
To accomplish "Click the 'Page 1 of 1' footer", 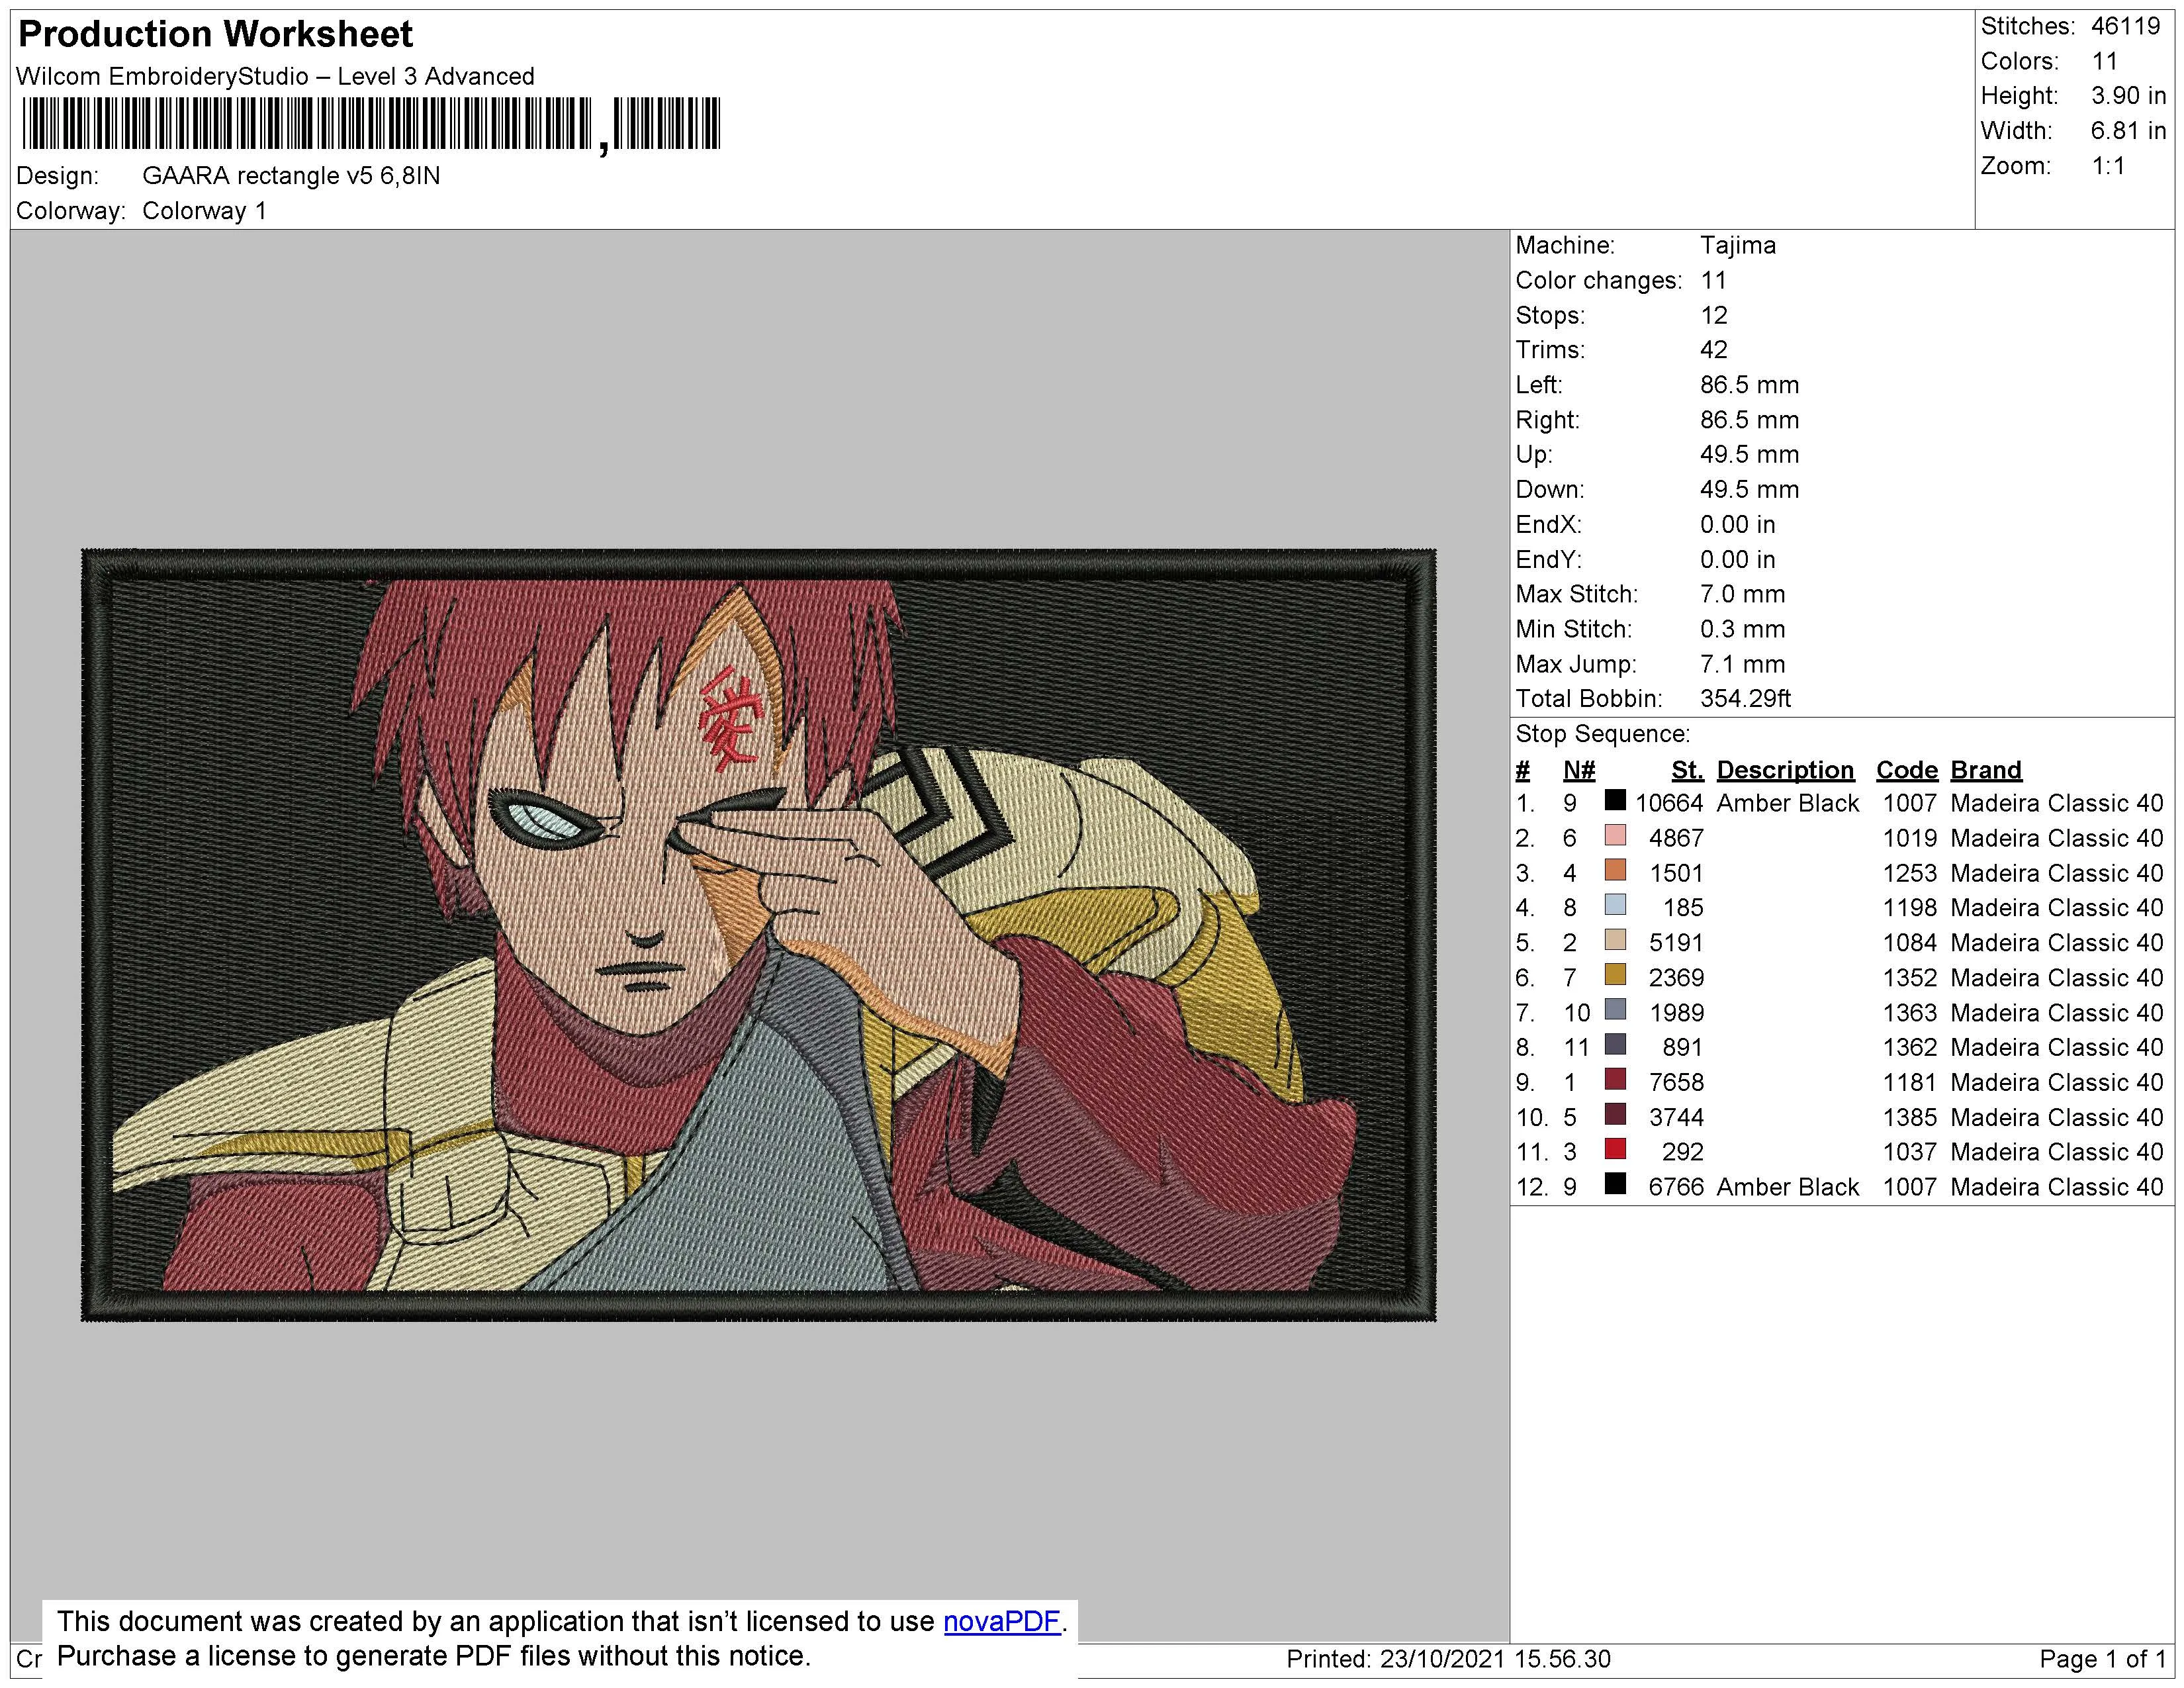I will [x=2102, y=1660].
